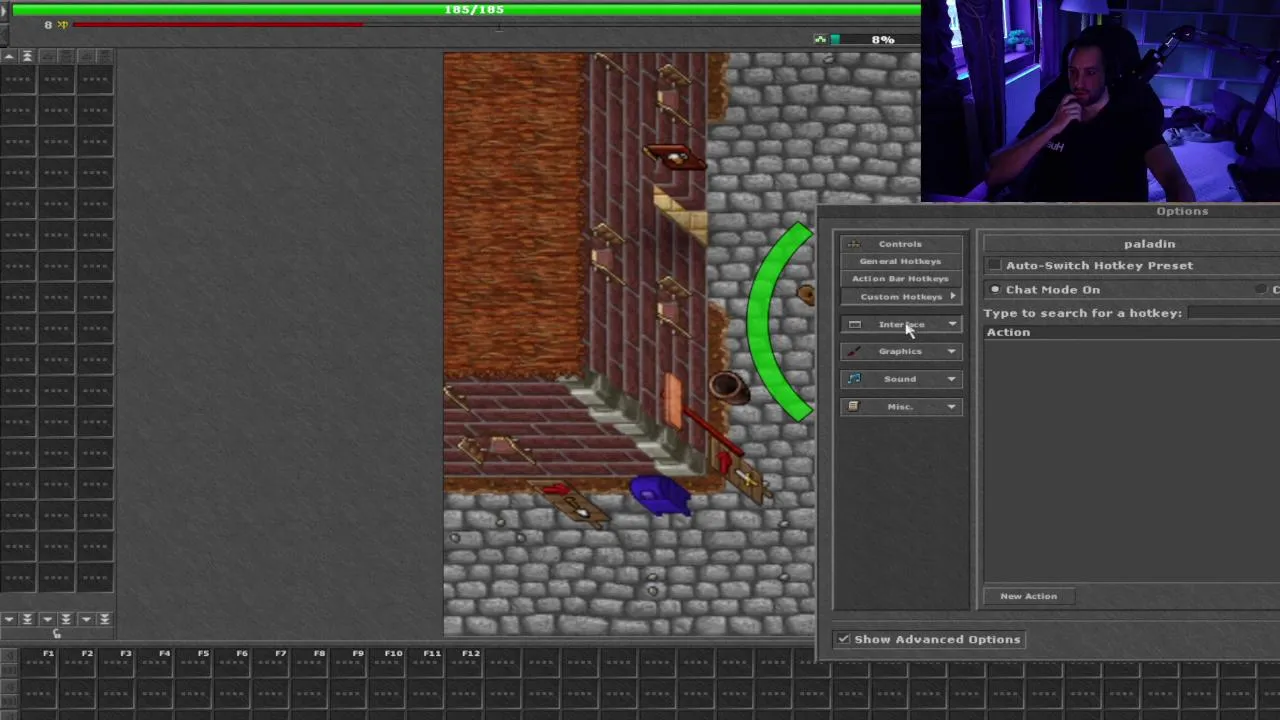
Task: Click the lock icon below left action bar
Action: tap(57, 633)
